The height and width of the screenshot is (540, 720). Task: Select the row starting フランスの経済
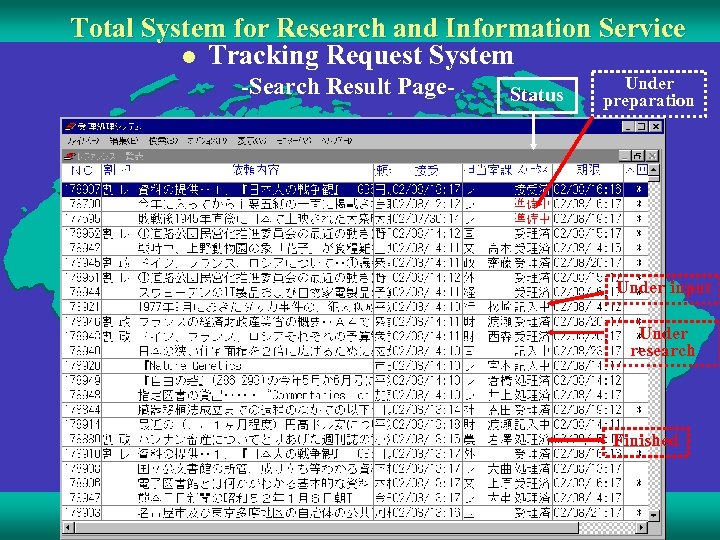coord(355,321)
